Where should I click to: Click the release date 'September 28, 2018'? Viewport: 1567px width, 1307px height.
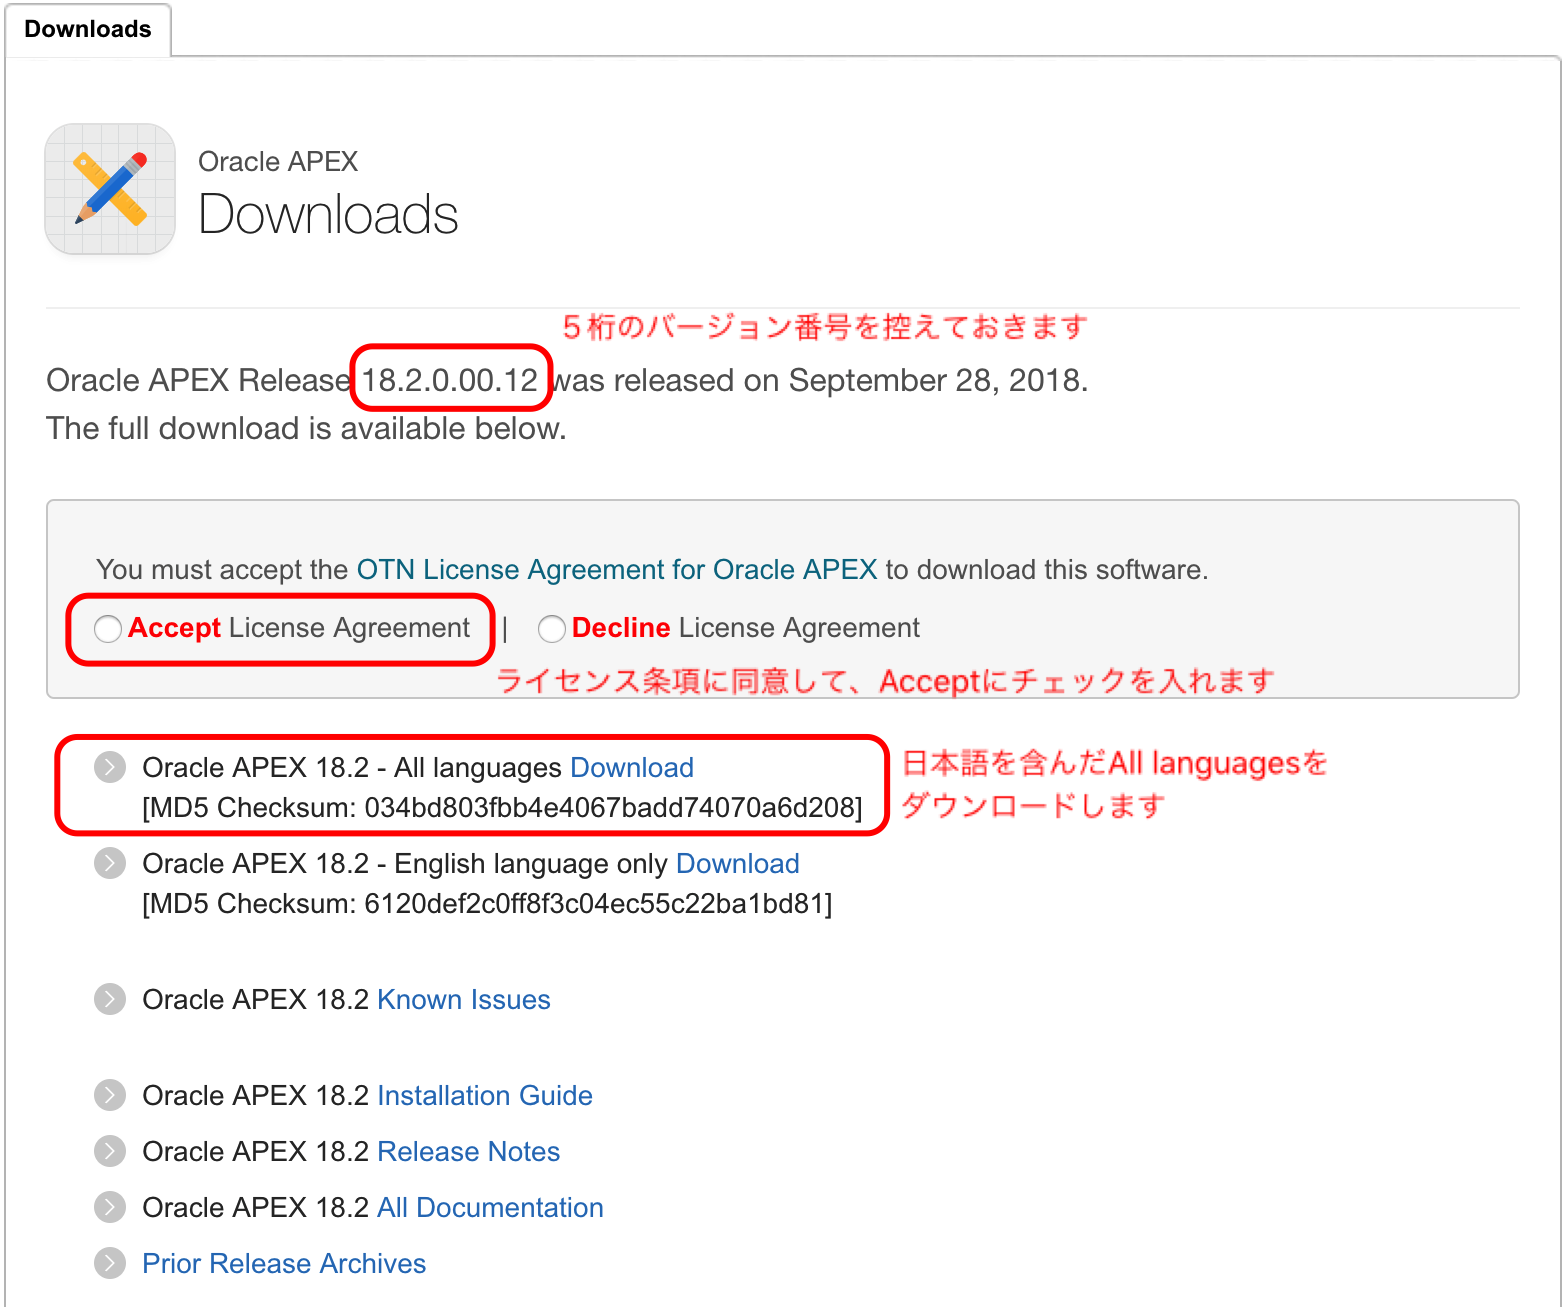click(x=935, y=380)
